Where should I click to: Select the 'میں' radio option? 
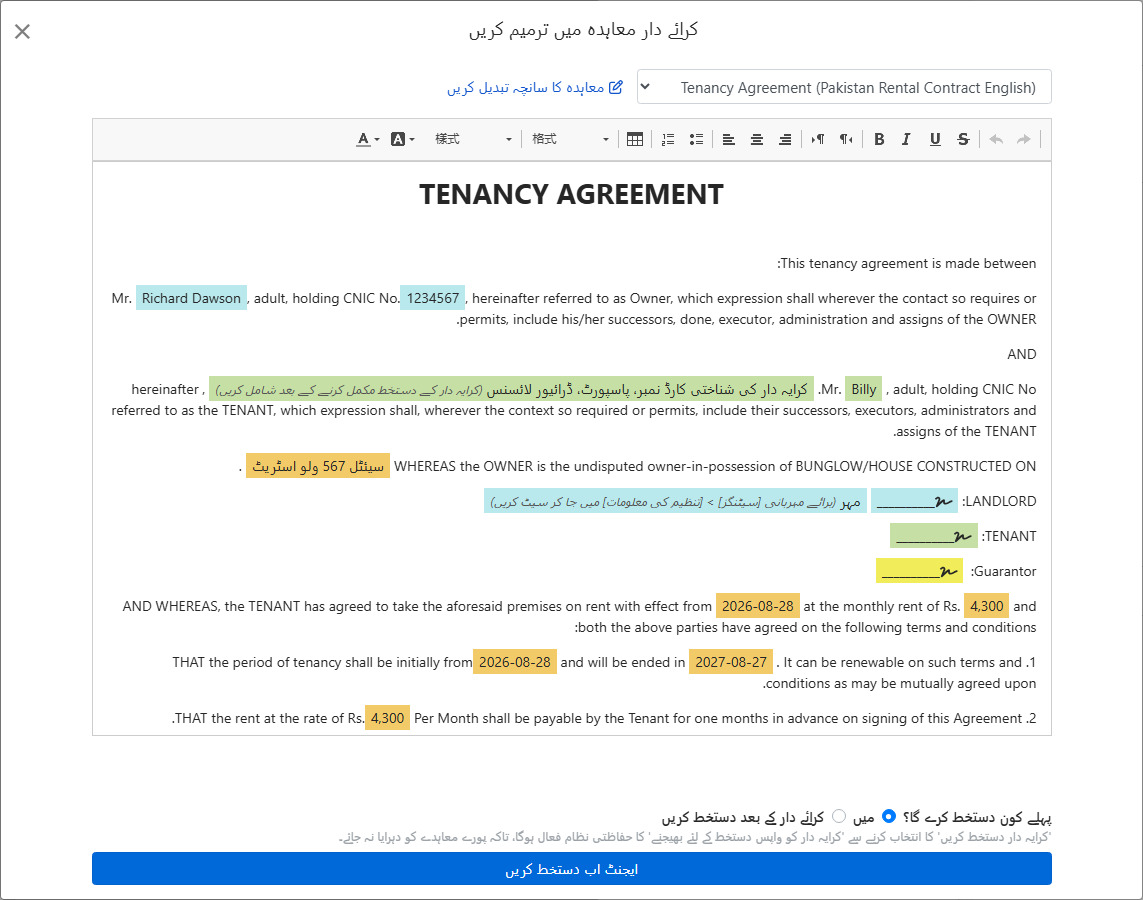[889, 816]
